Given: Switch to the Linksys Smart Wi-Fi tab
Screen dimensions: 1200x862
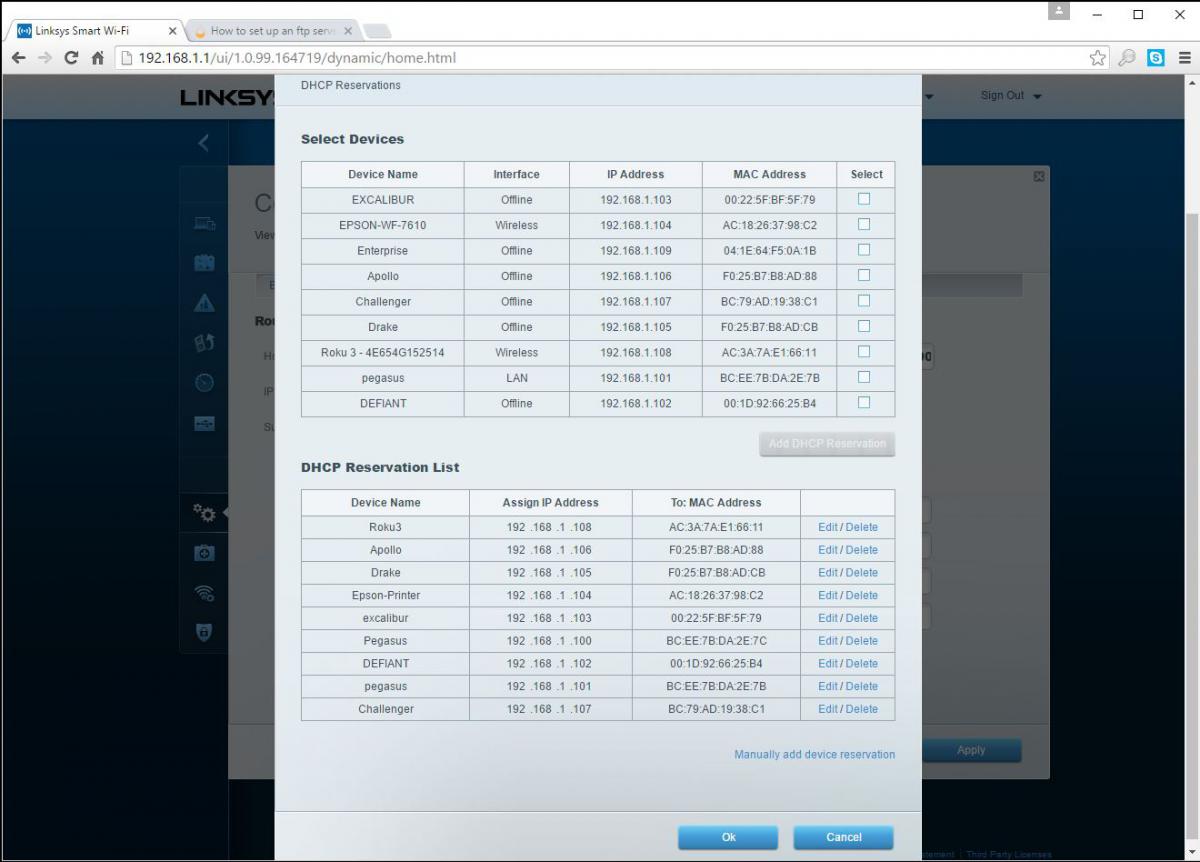Looking at the screenshot, I should 94,30.
